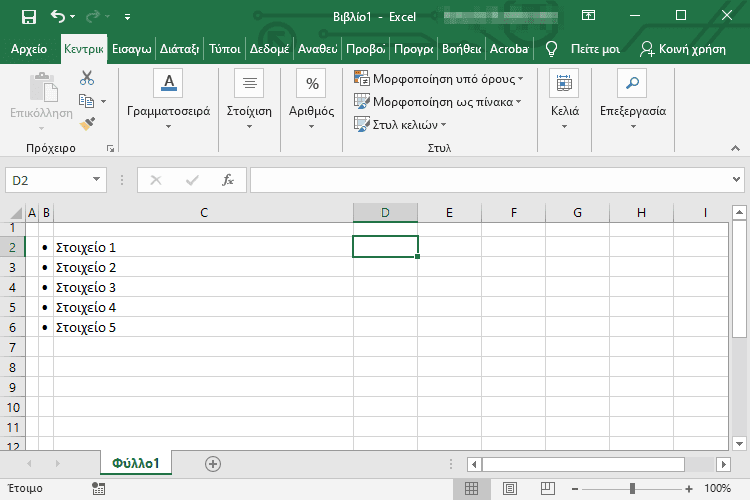Click the Name Box showing D2
This screenshot has width=750, height=500.
point(48,180)
